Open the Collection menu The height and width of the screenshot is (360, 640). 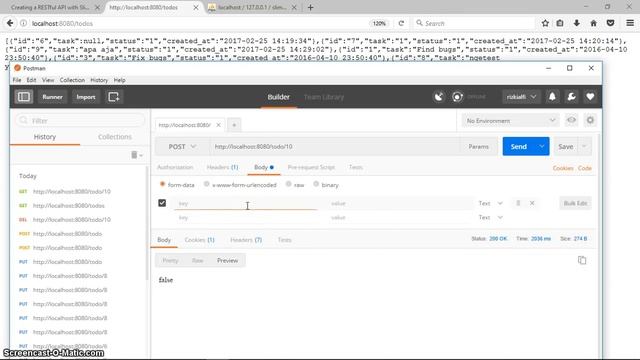(x=72, y=80)
